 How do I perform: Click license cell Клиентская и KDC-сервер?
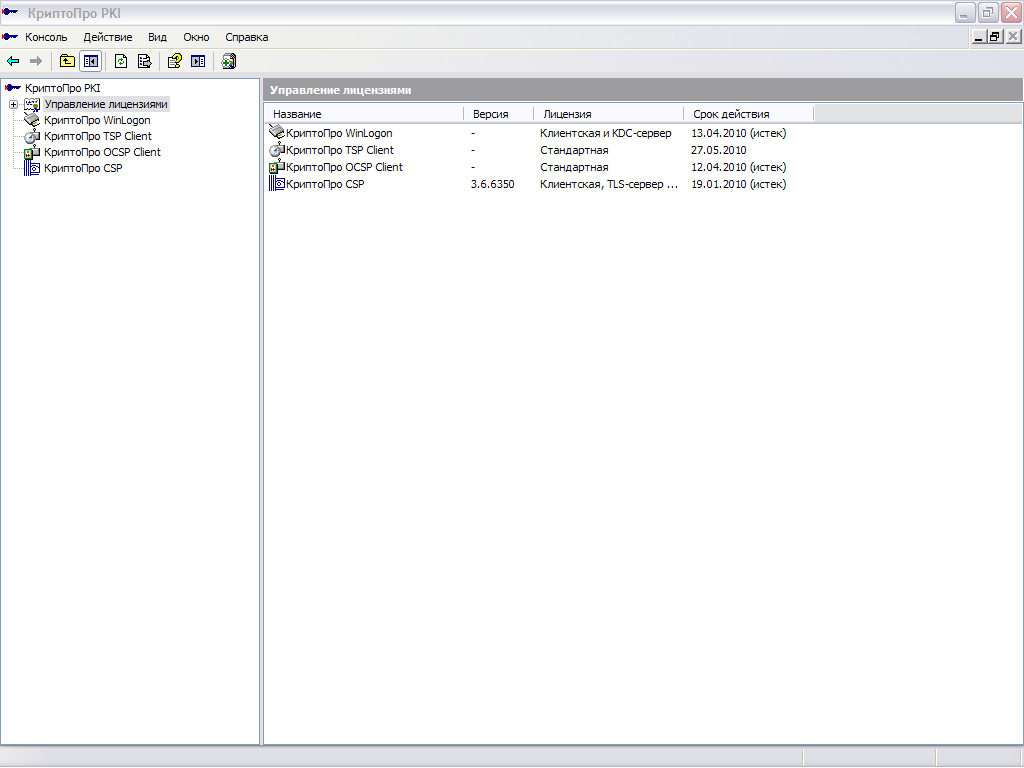click(605, 133)
